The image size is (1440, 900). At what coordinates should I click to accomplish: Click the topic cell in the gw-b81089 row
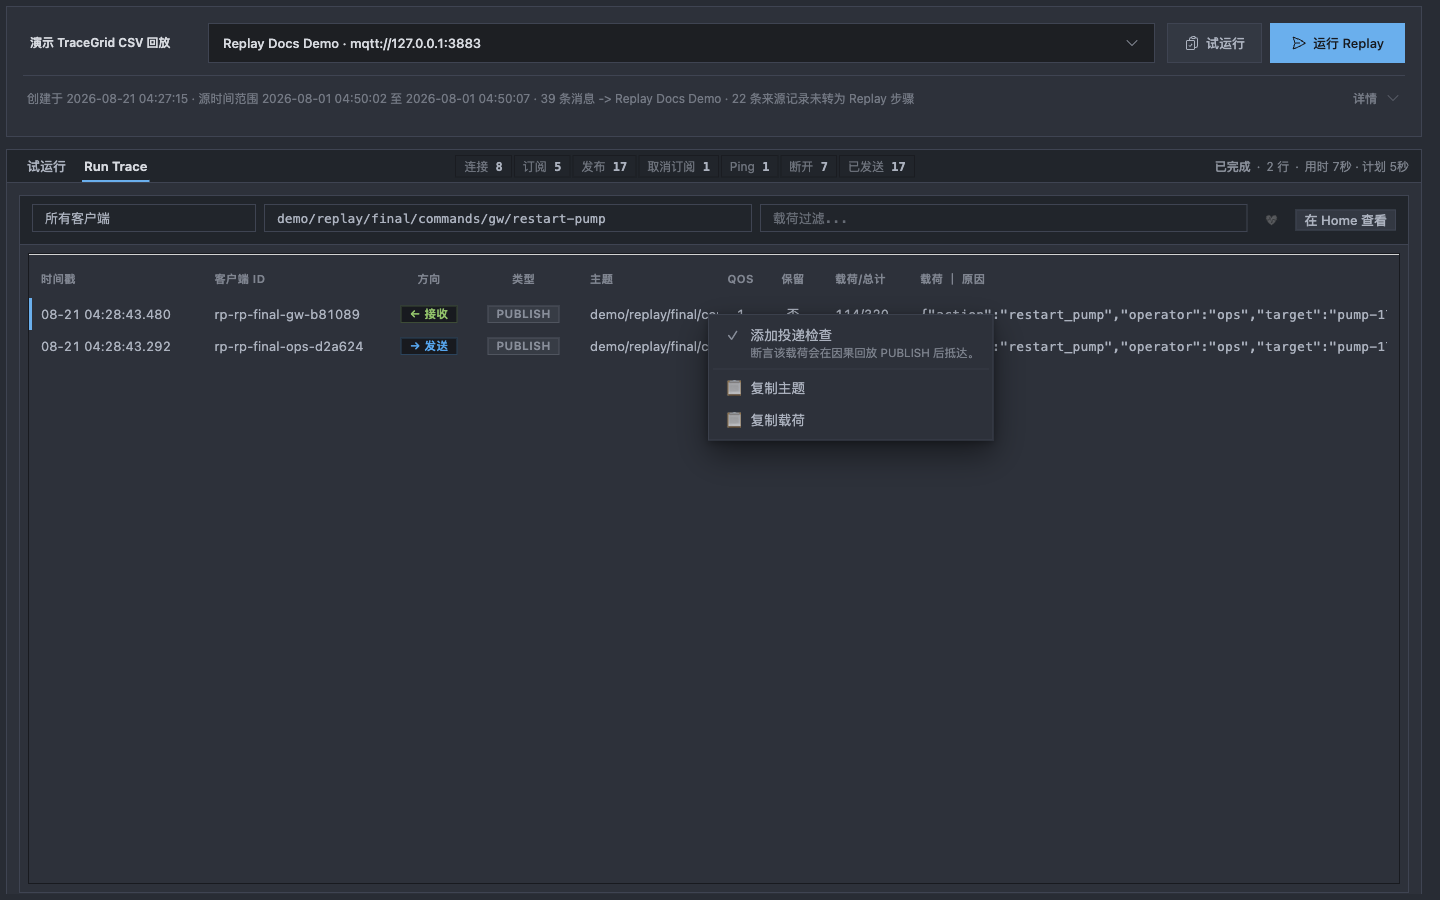click(649, 314)
